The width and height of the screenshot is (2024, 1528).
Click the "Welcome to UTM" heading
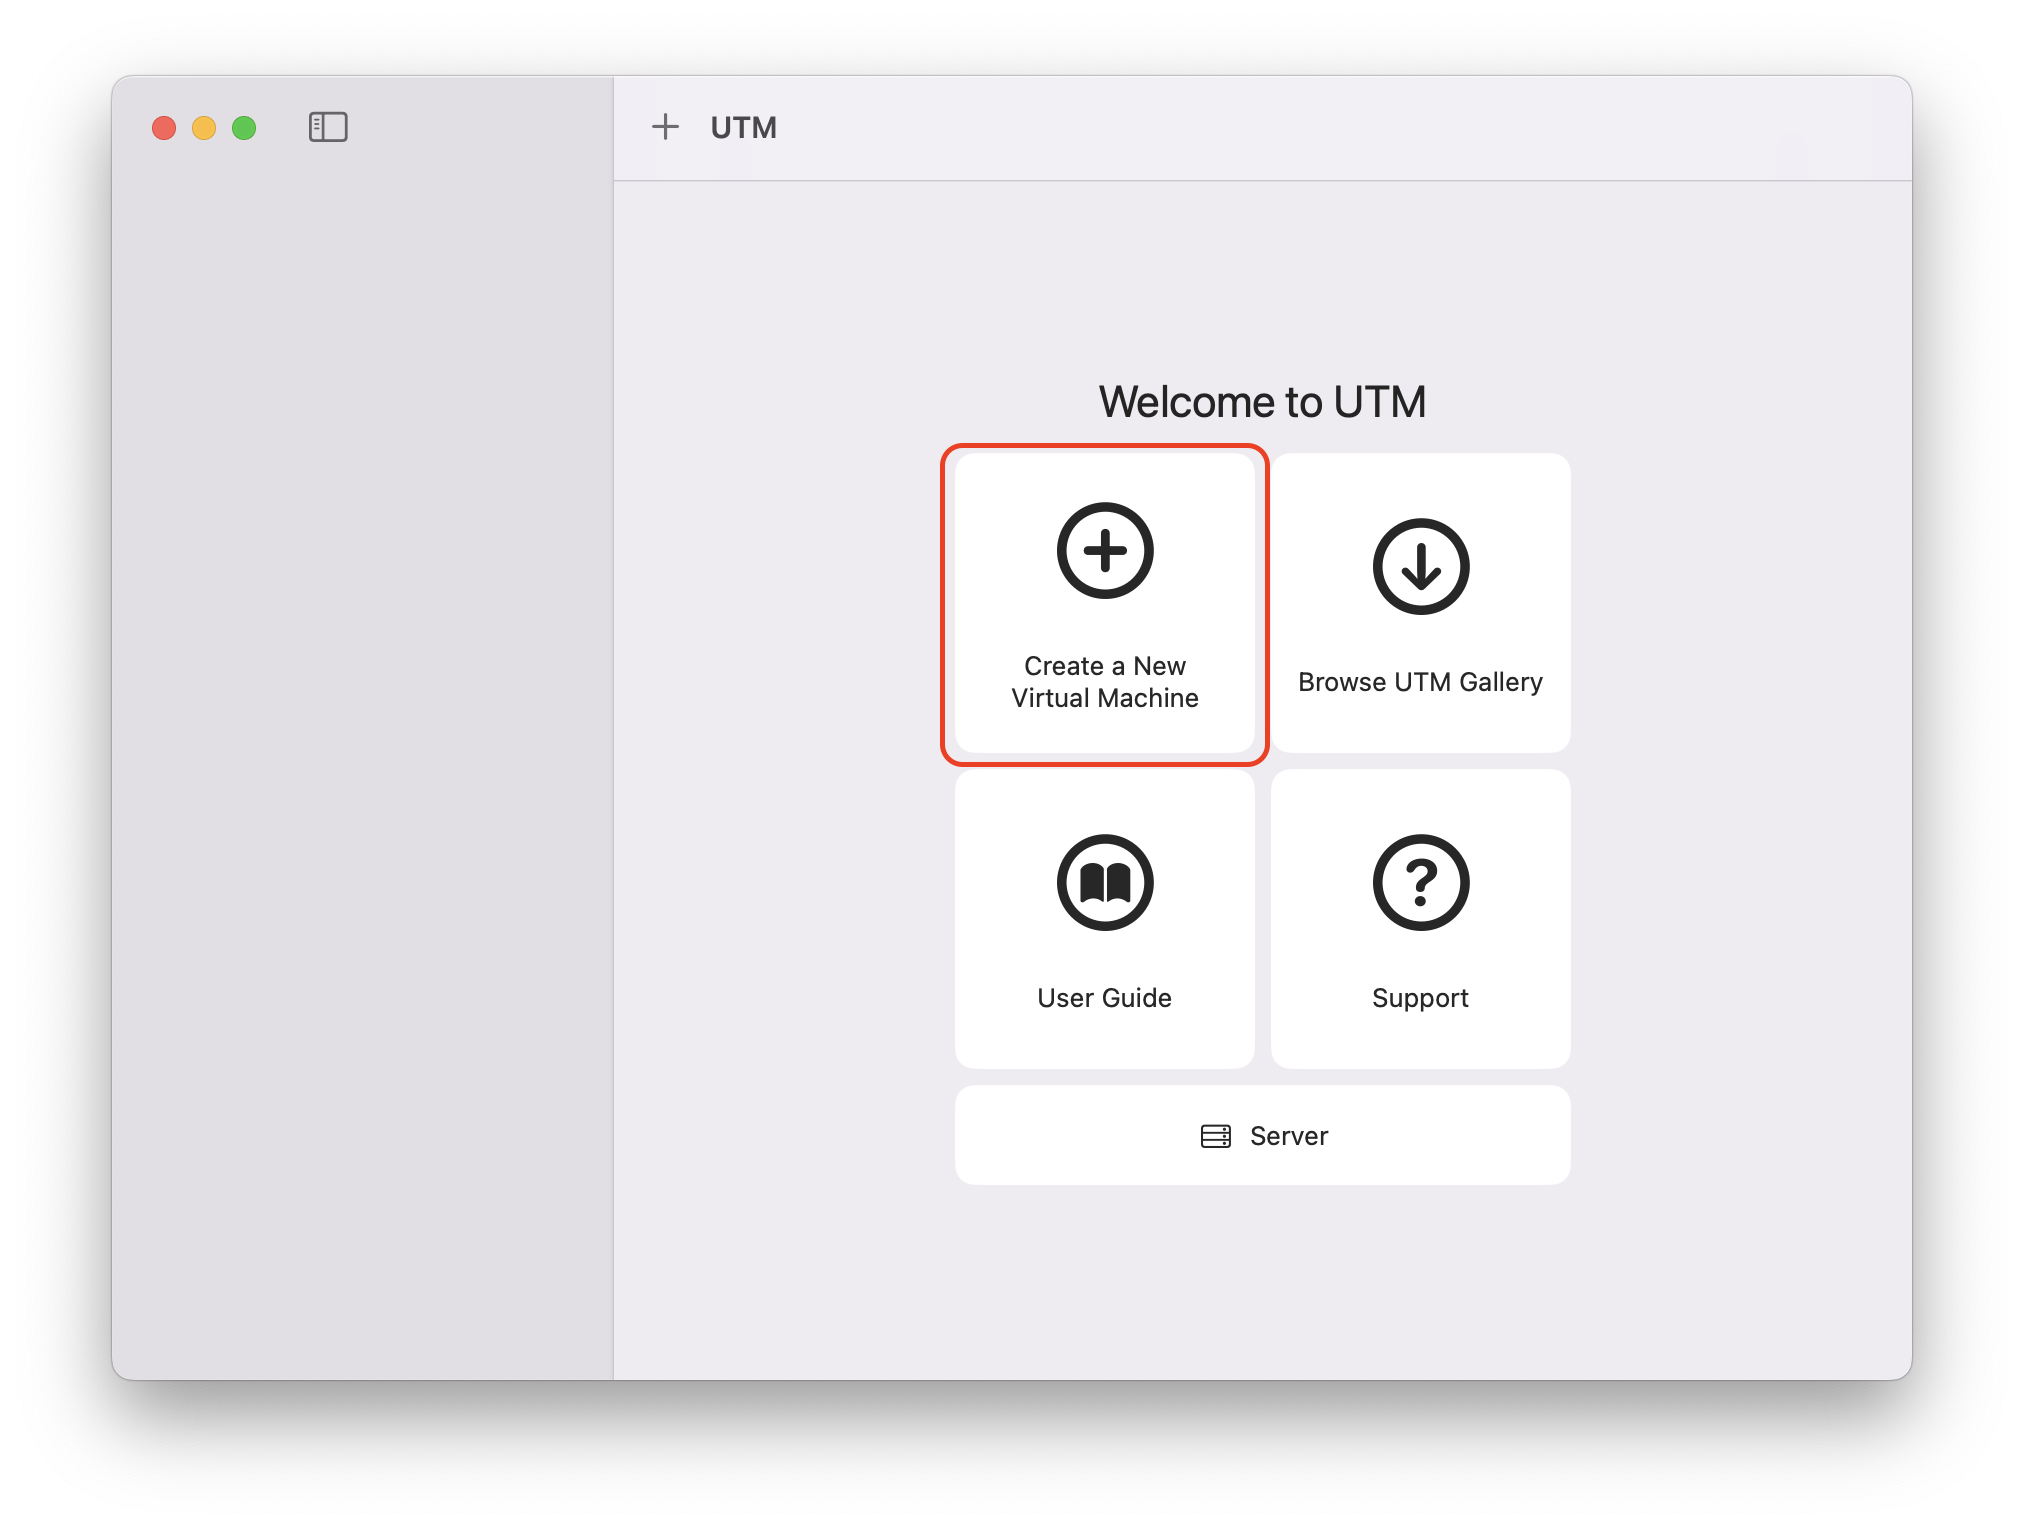[1262, 402]
